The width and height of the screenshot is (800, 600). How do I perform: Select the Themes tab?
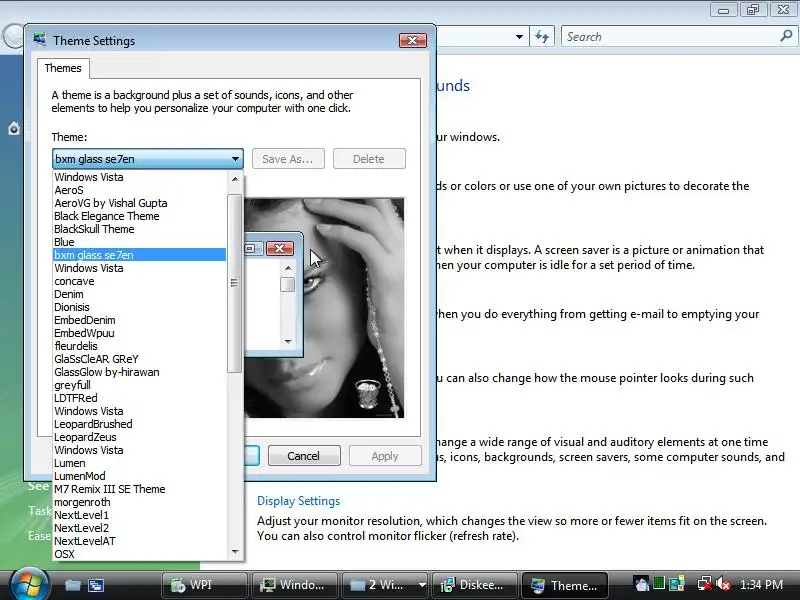point(63,68)
